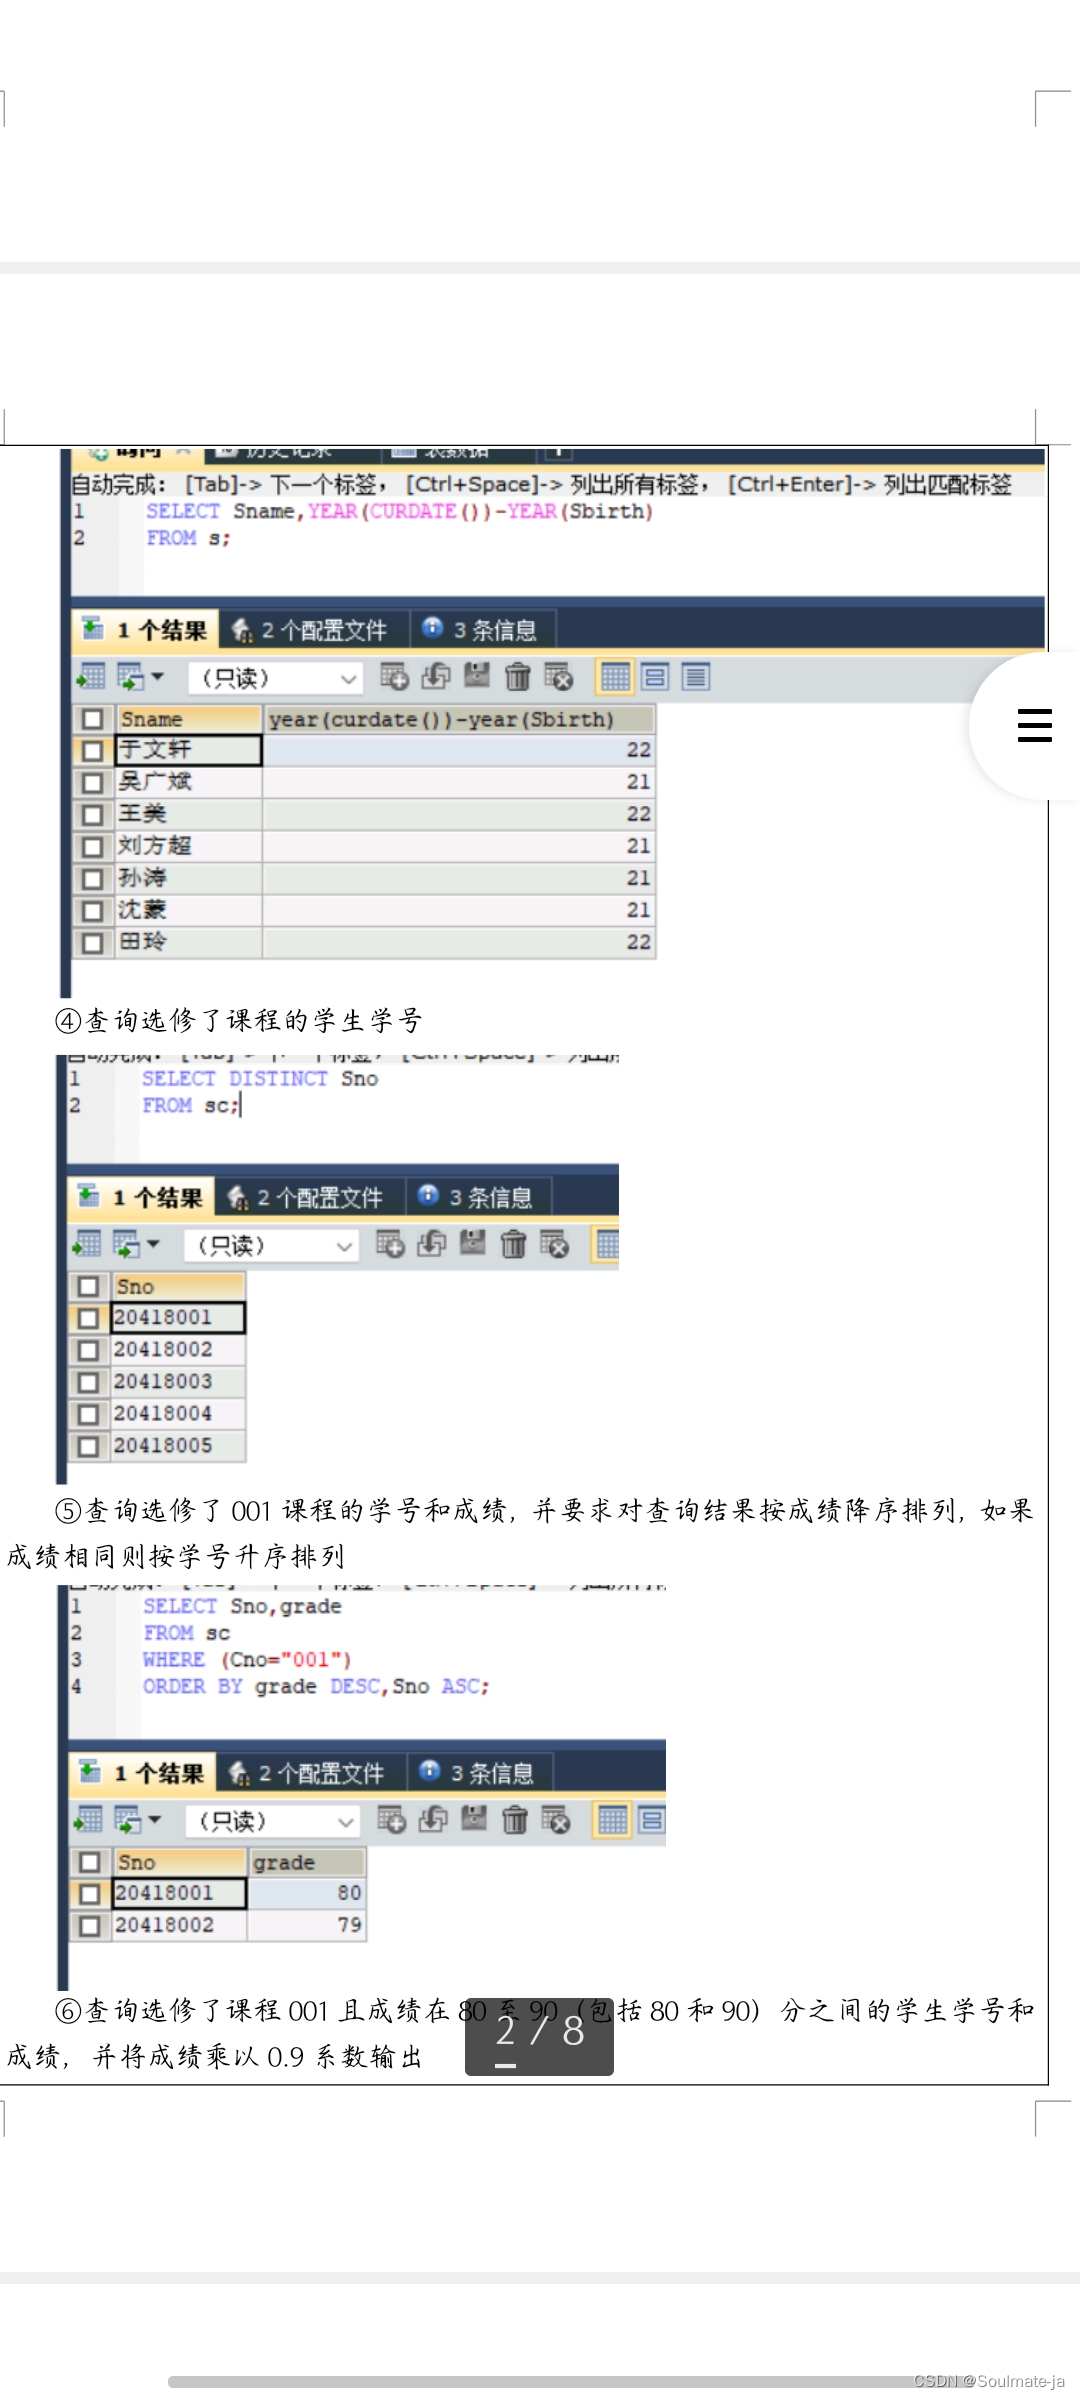Click export grid icon in Sname results toolbar

[x=90, y=677]
